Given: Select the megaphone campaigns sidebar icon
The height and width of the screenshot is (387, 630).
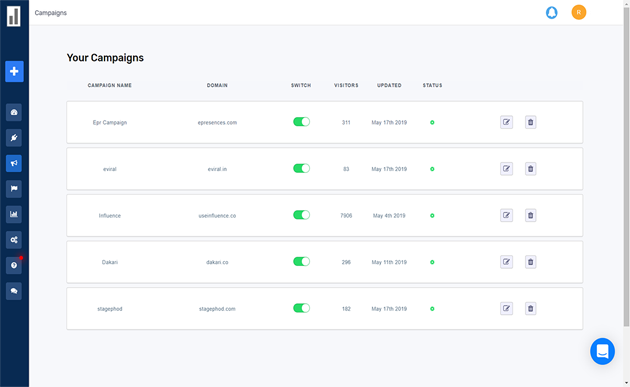Looking at the screenshot, I should (14, 163).
